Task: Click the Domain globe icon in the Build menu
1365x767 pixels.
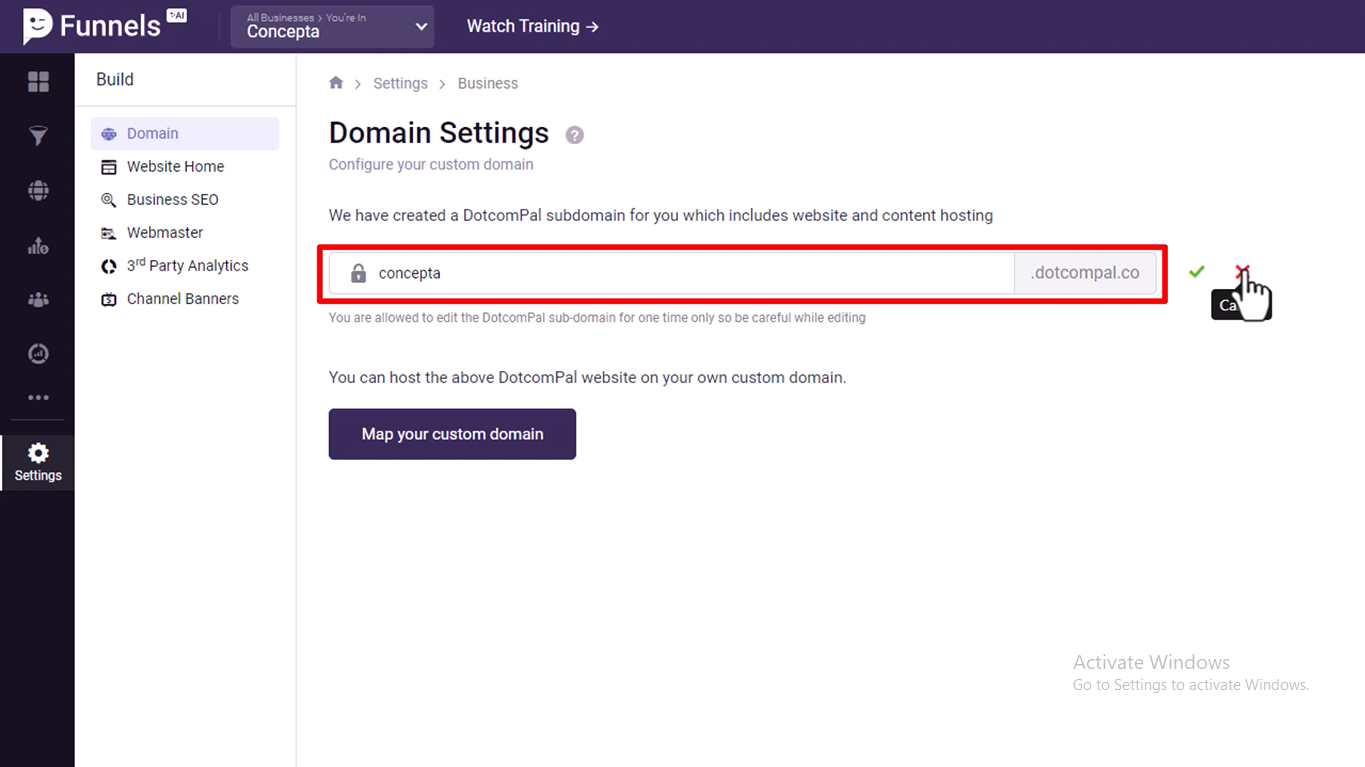Action: coord(109,134)
